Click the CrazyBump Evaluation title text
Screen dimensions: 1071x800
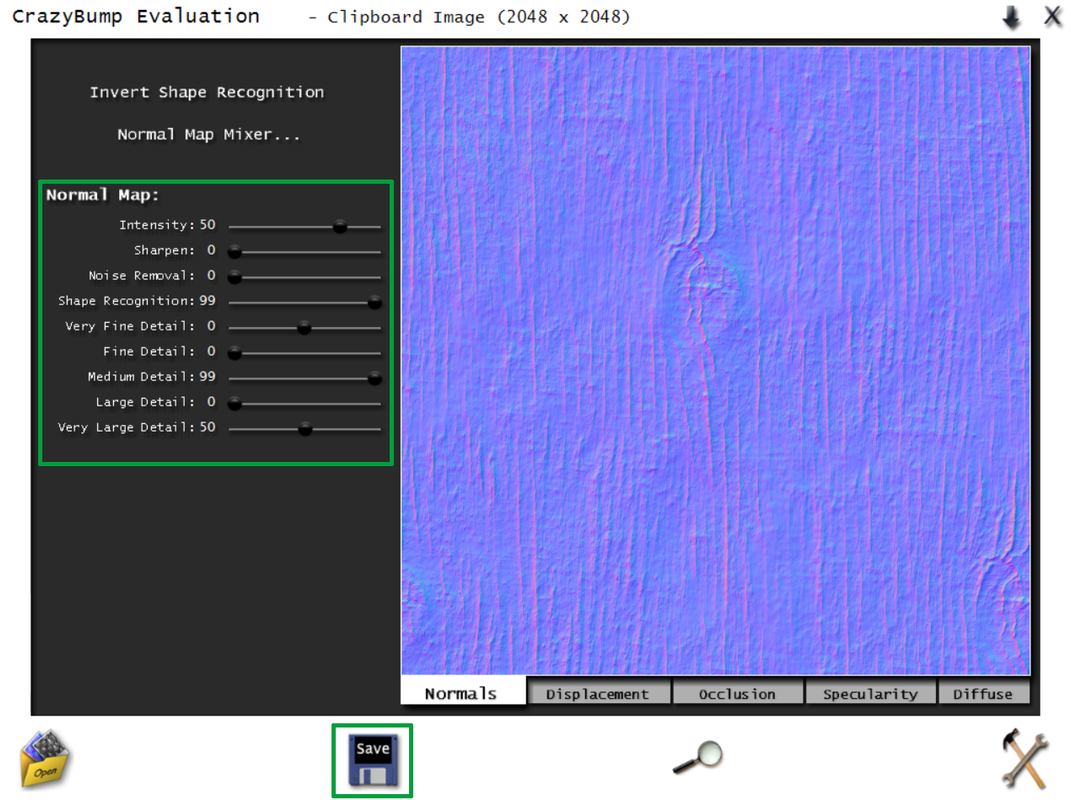[x=136, y=16]
